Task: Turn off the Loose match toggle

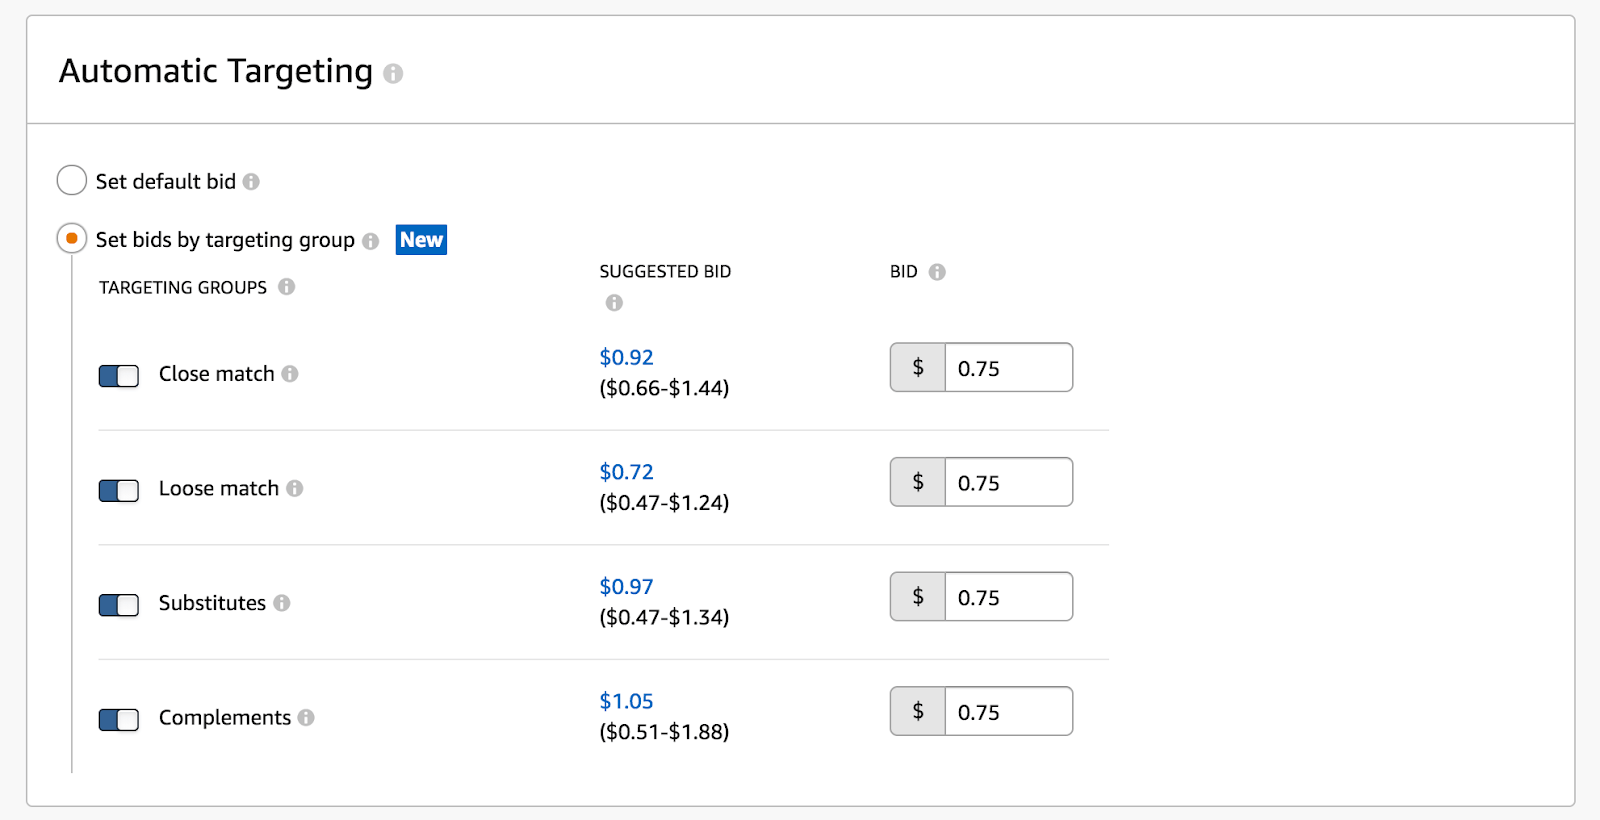Action: click(x=119, y=490)
